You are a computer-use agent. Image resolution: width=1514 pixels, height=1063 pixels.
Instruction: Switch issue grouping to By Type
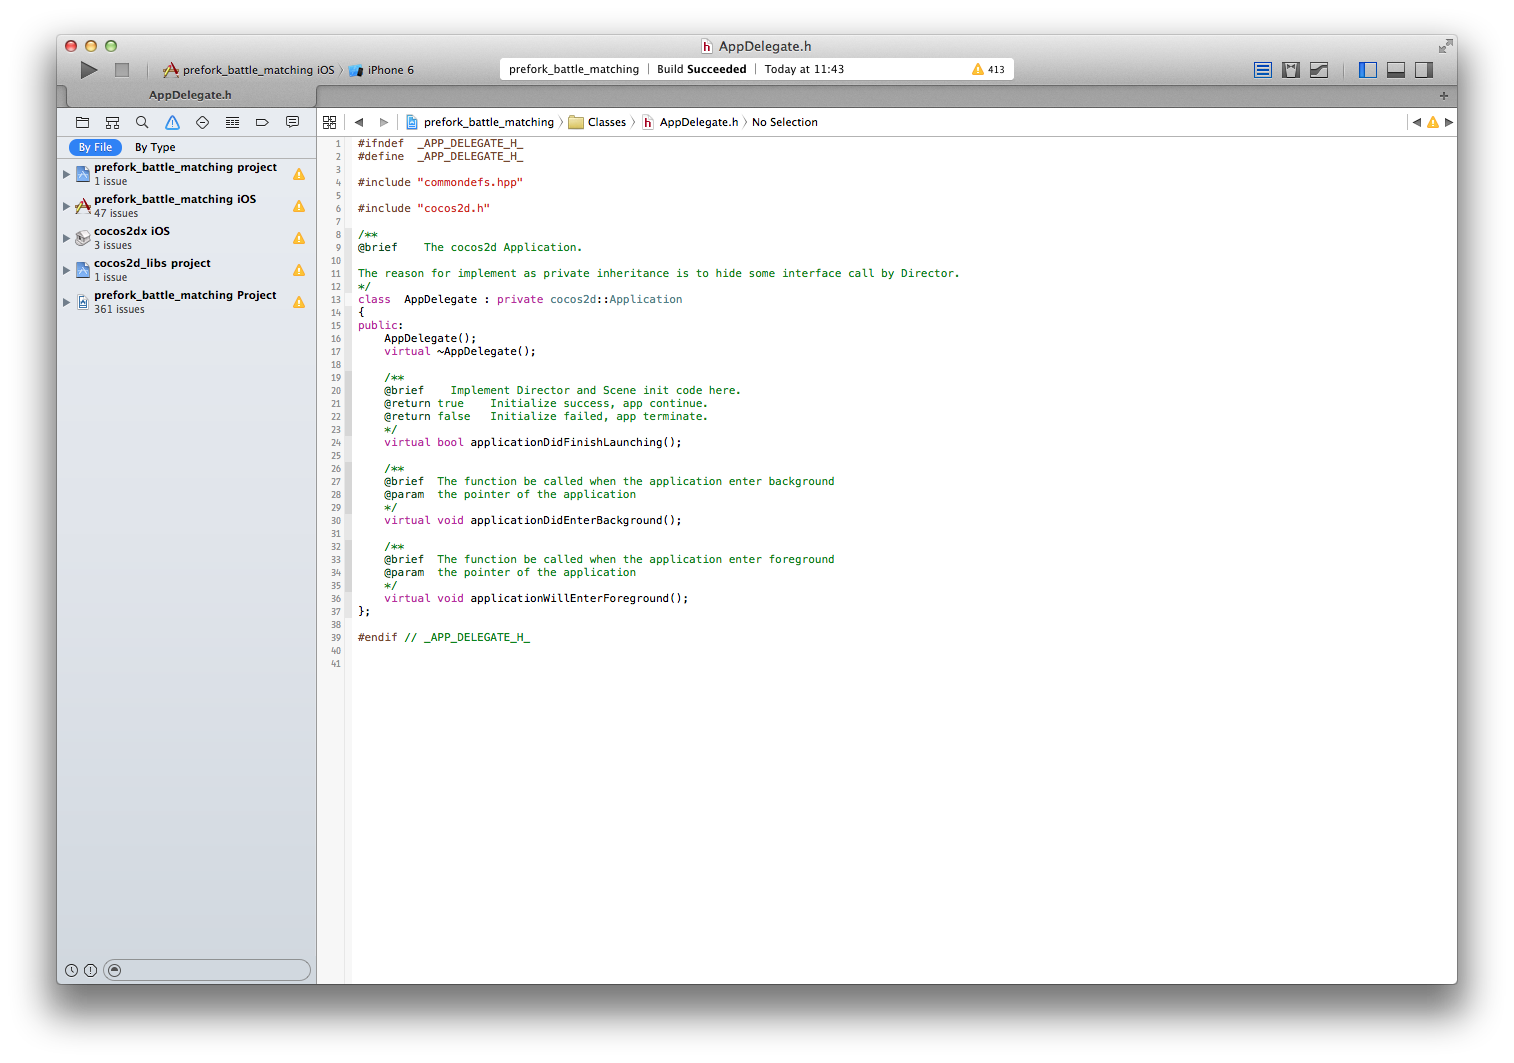pos(155,147)
